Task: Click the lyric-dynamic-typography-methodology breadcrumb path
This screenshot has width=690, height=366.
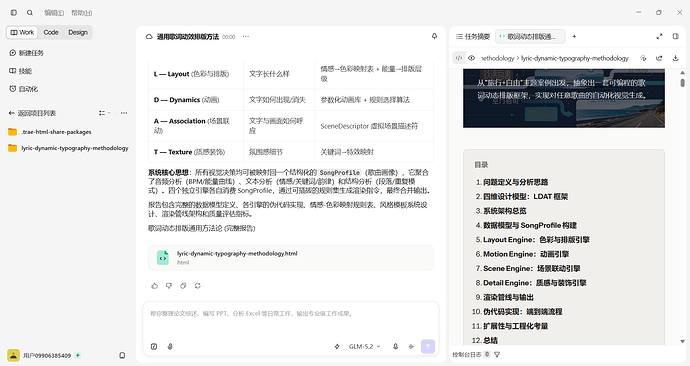Action: [575, 58]
